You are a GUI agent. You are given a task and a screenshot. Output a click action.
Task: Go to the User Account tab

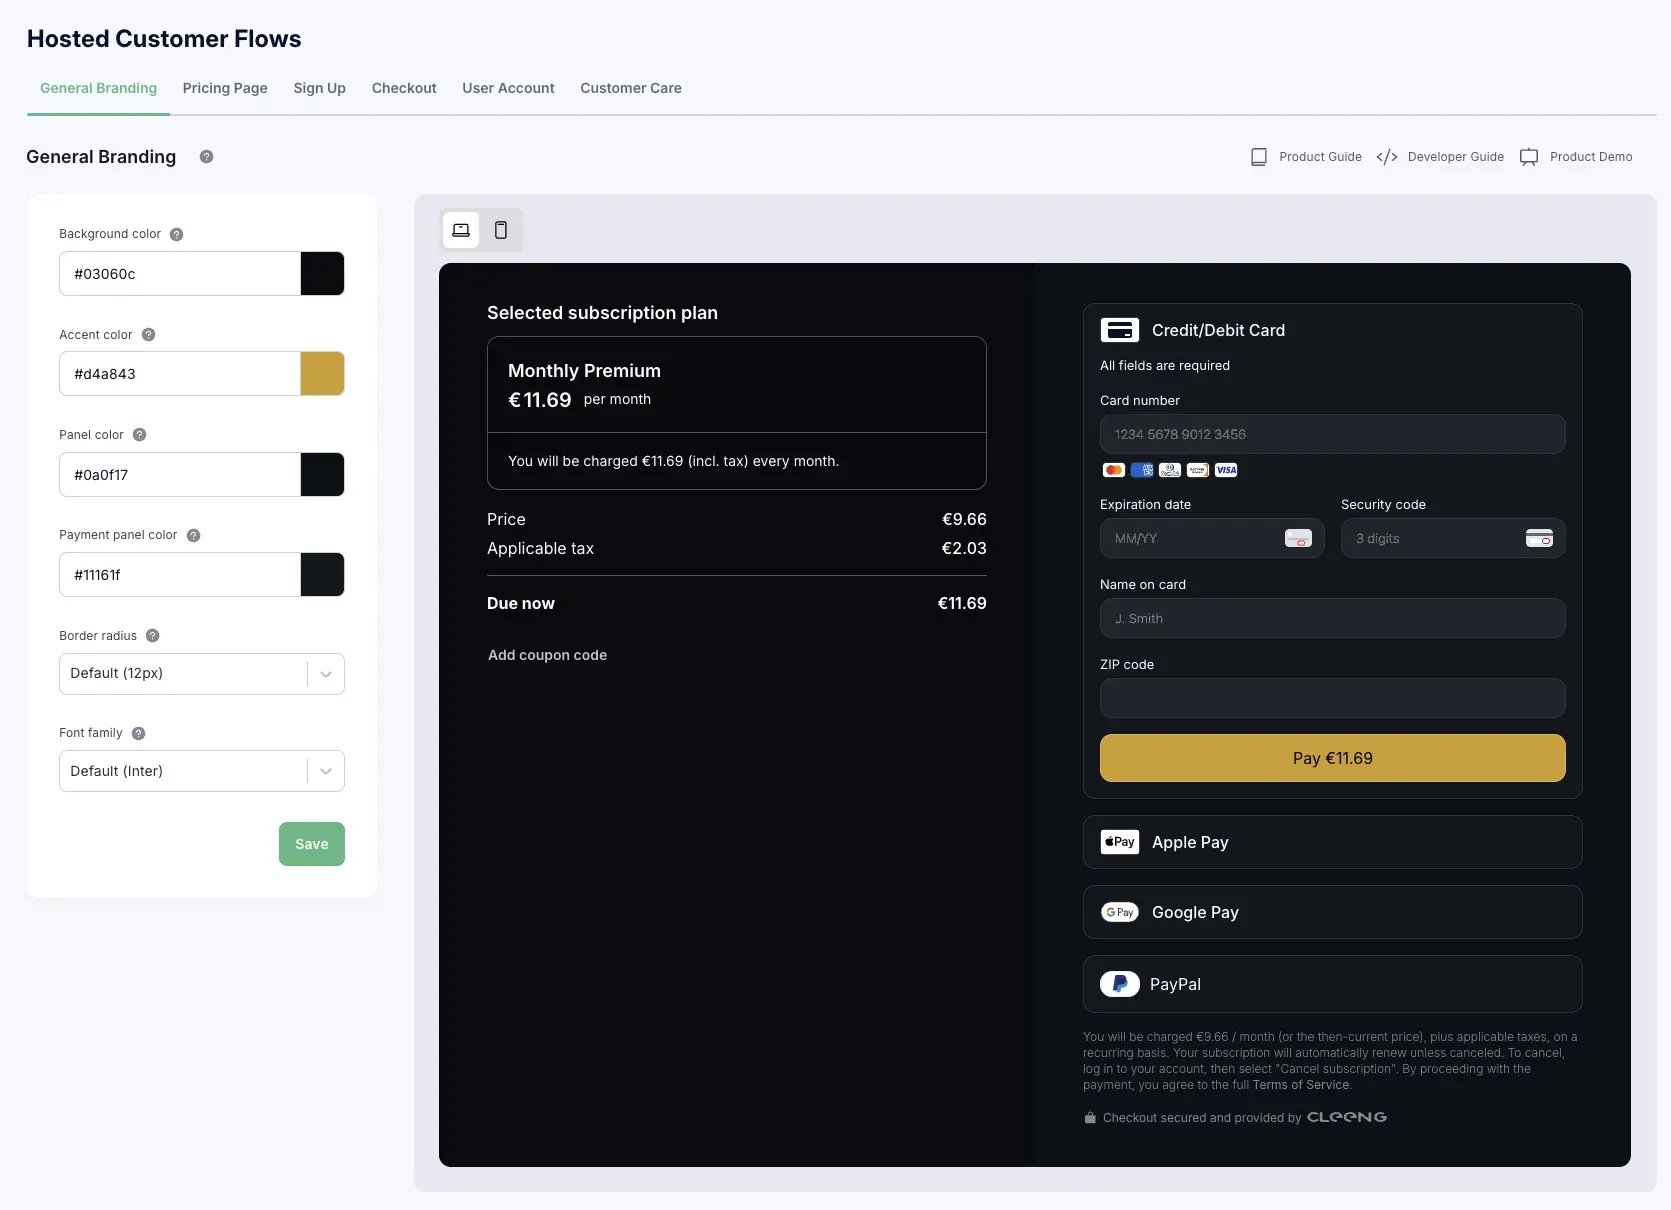pyautogui.click(x=508, y=88)
